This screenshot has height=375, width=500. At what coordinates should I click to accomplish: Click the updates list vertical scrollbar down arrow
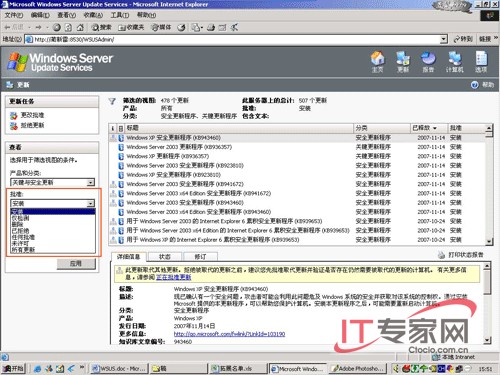tap(489, 242)
